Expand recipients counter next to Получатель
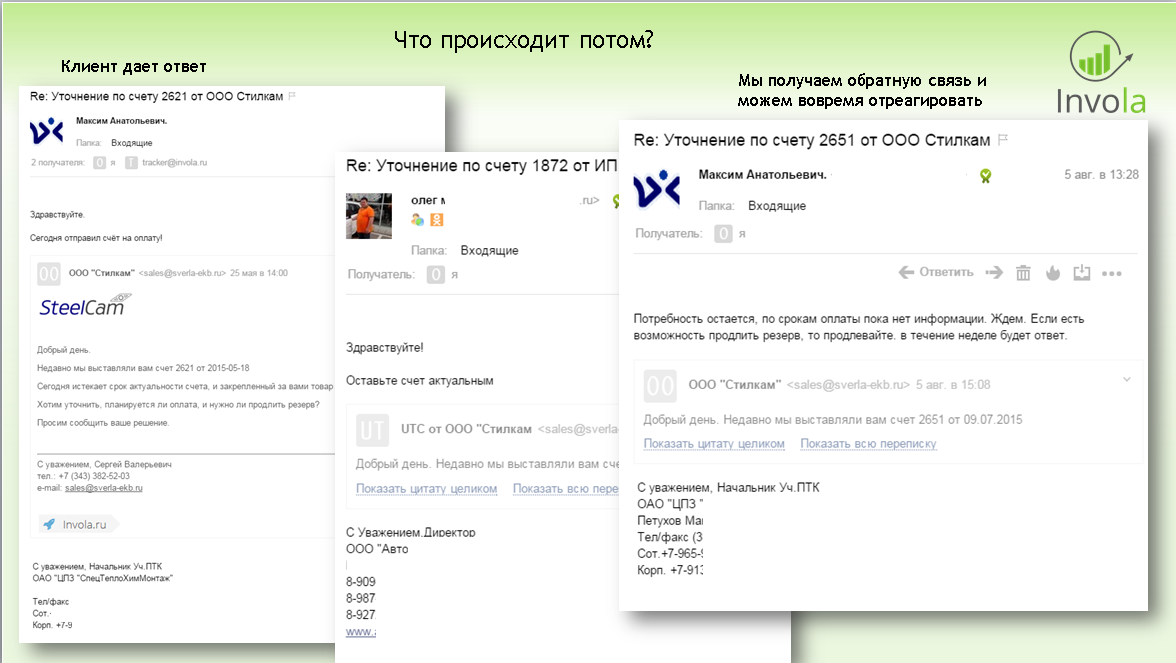Image resolution: width=1176 pixels, height=663 pixels. pyautogui.click(x=723, y=232)
